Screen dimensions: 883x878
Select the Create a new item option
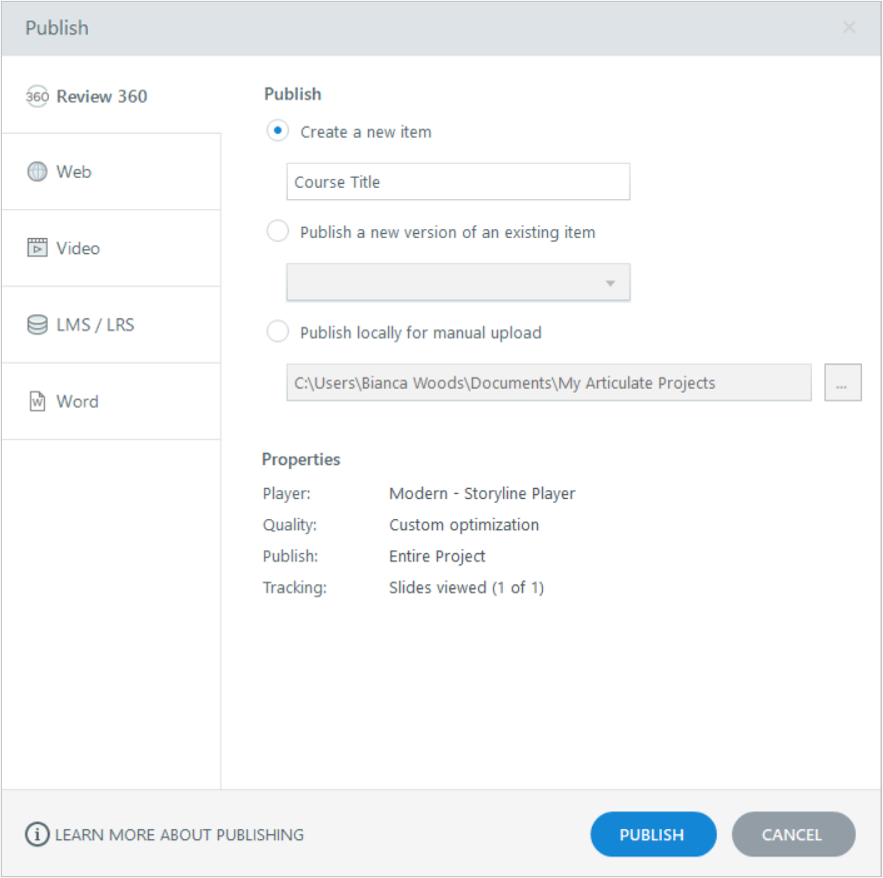tap(278, 131)
